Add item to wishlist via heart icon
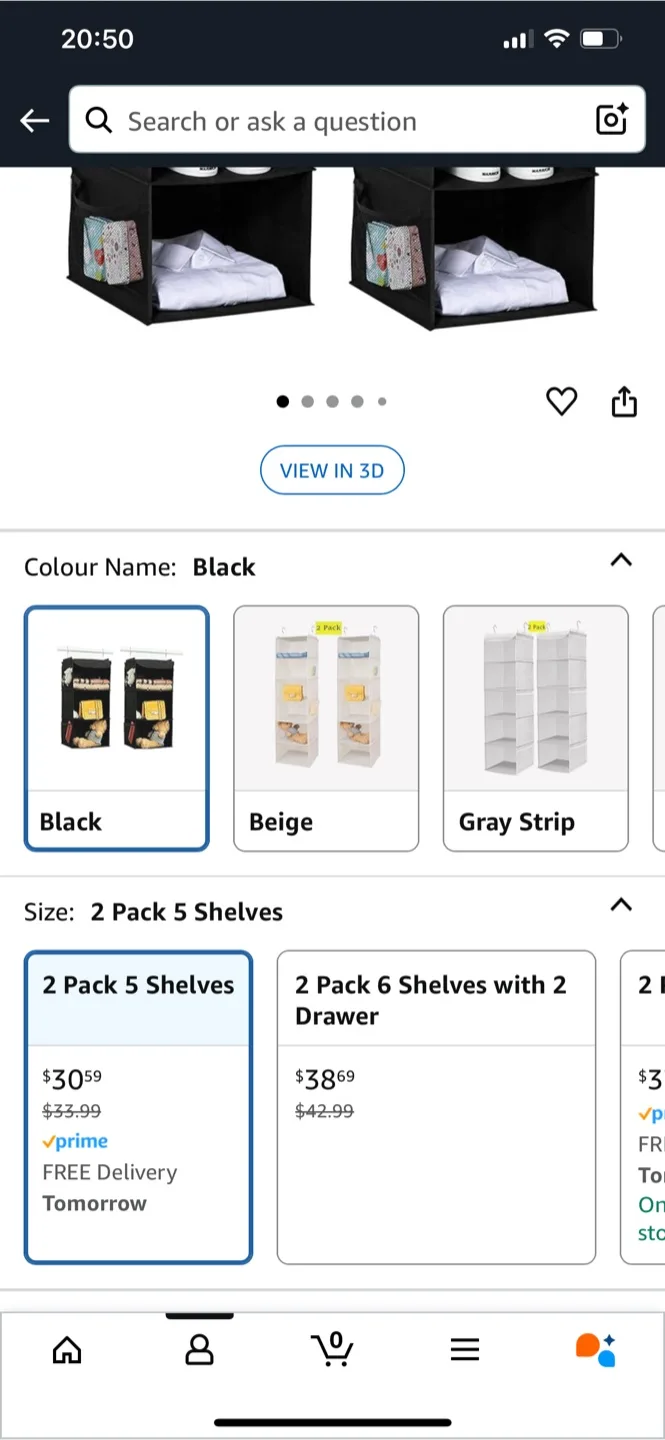The image size is (665, 1440). 561,401
